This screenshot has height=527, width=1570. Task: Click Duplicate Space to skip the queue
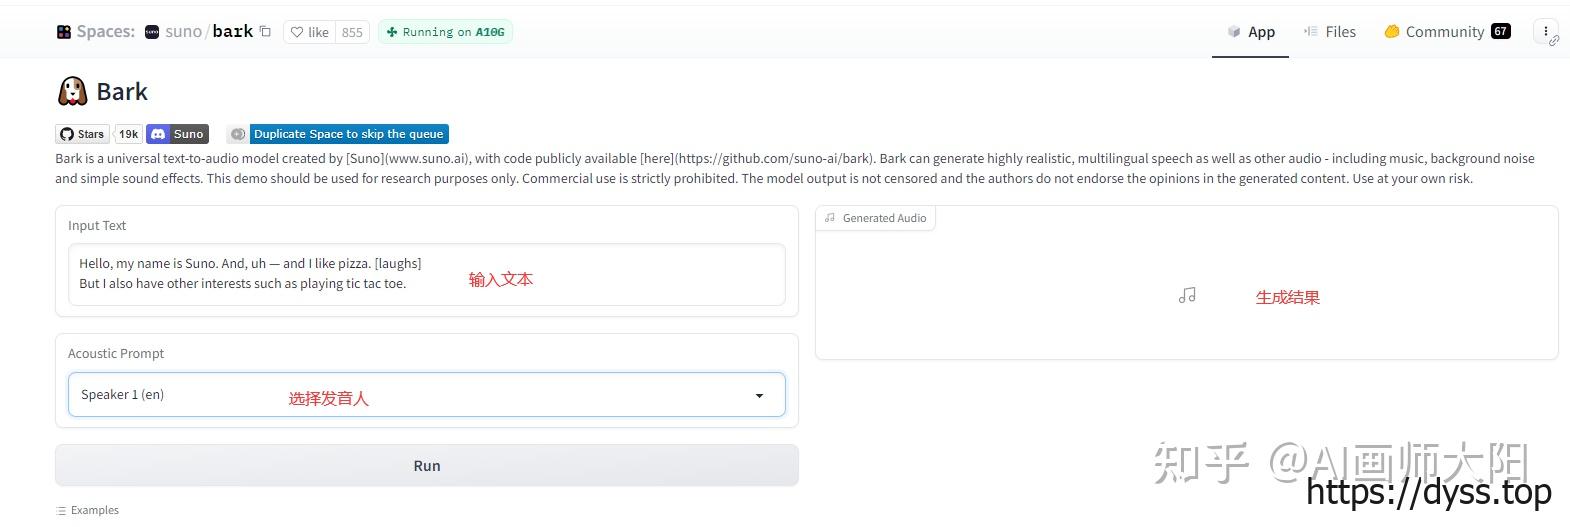tap(347, 134)
